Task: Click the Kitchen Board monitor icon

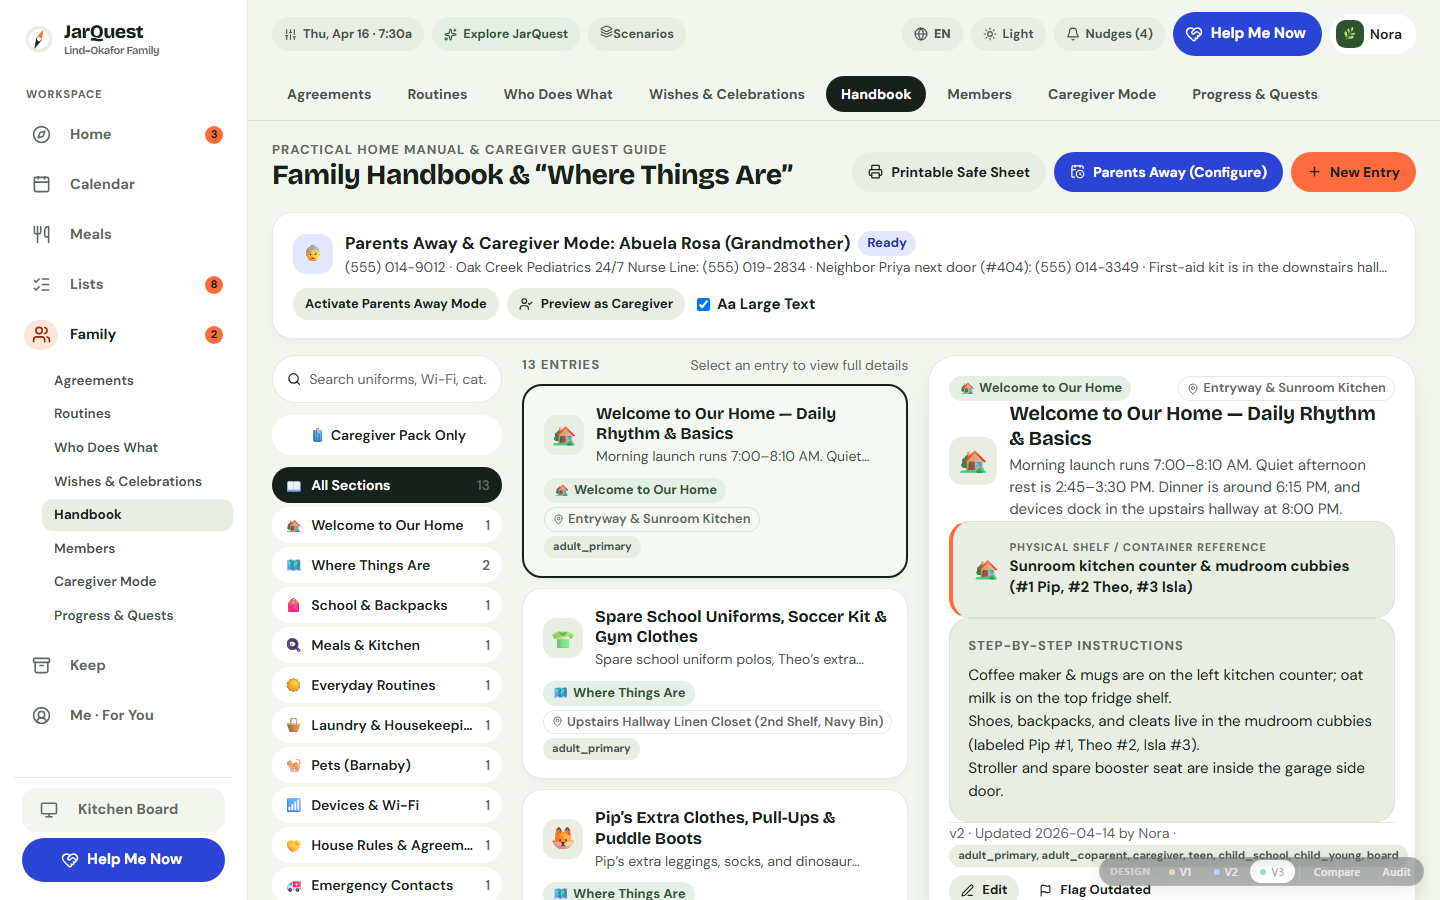Action: coord(49,809)
